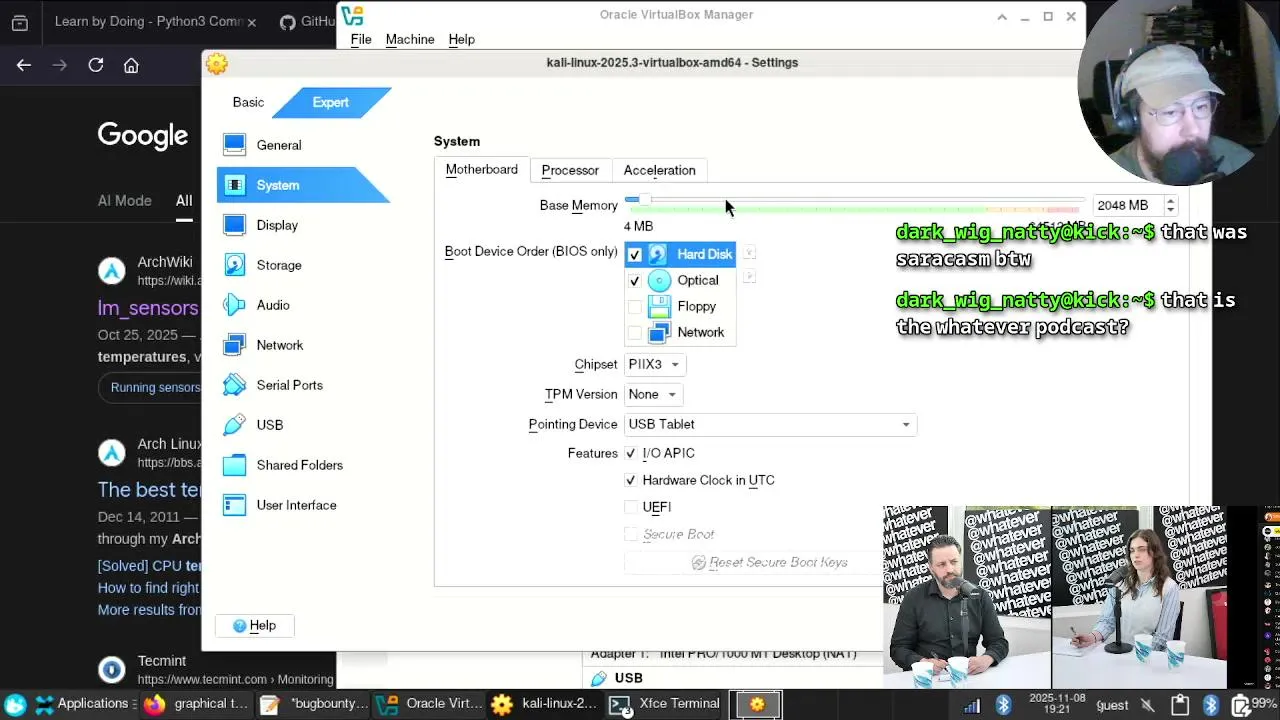Viewport: 1280px width, 720px height.
Task: Switch to Motherboard tab
Action: pyautogui.click(x=481, y=170)
